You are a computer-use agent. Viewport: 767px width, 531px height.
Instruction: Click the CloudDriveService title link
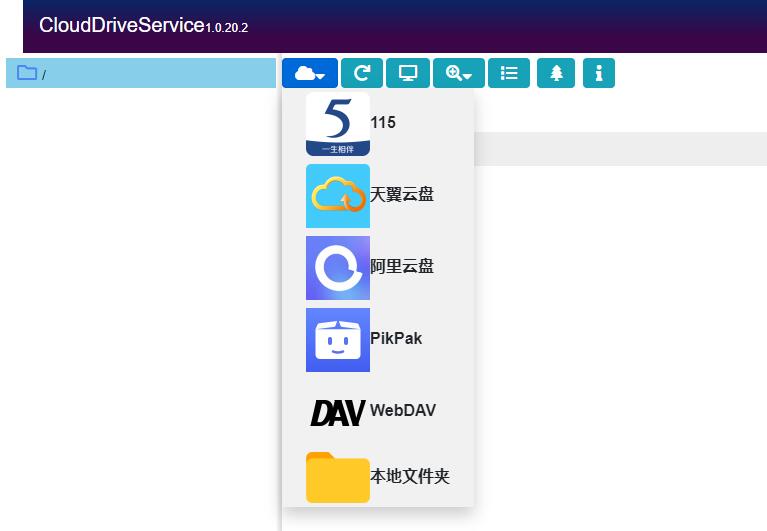[x=121, y=25]
